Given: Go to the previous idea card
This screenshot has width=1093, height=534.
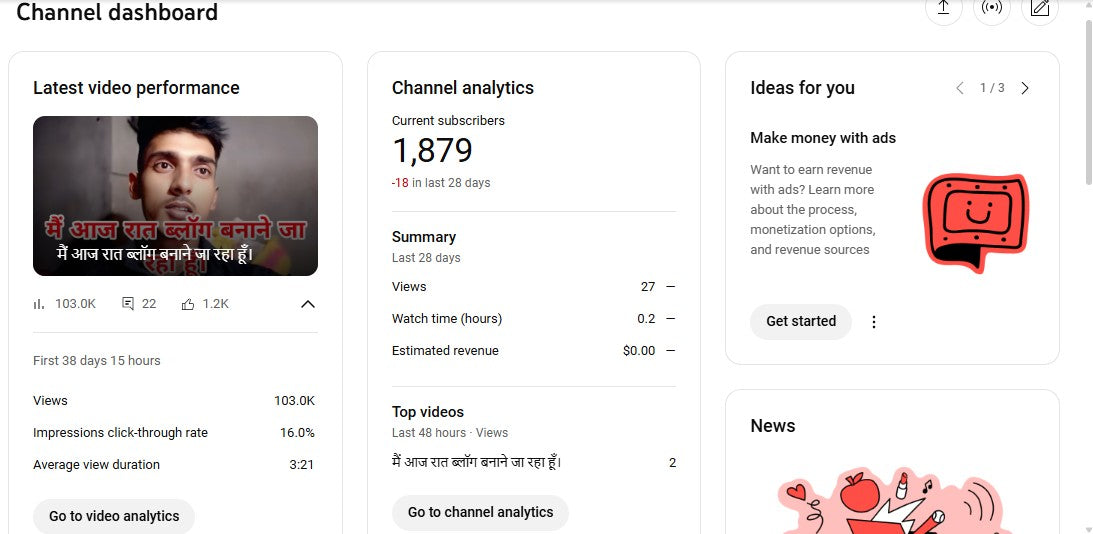Looking at the screenshot, I should [960, 88].
